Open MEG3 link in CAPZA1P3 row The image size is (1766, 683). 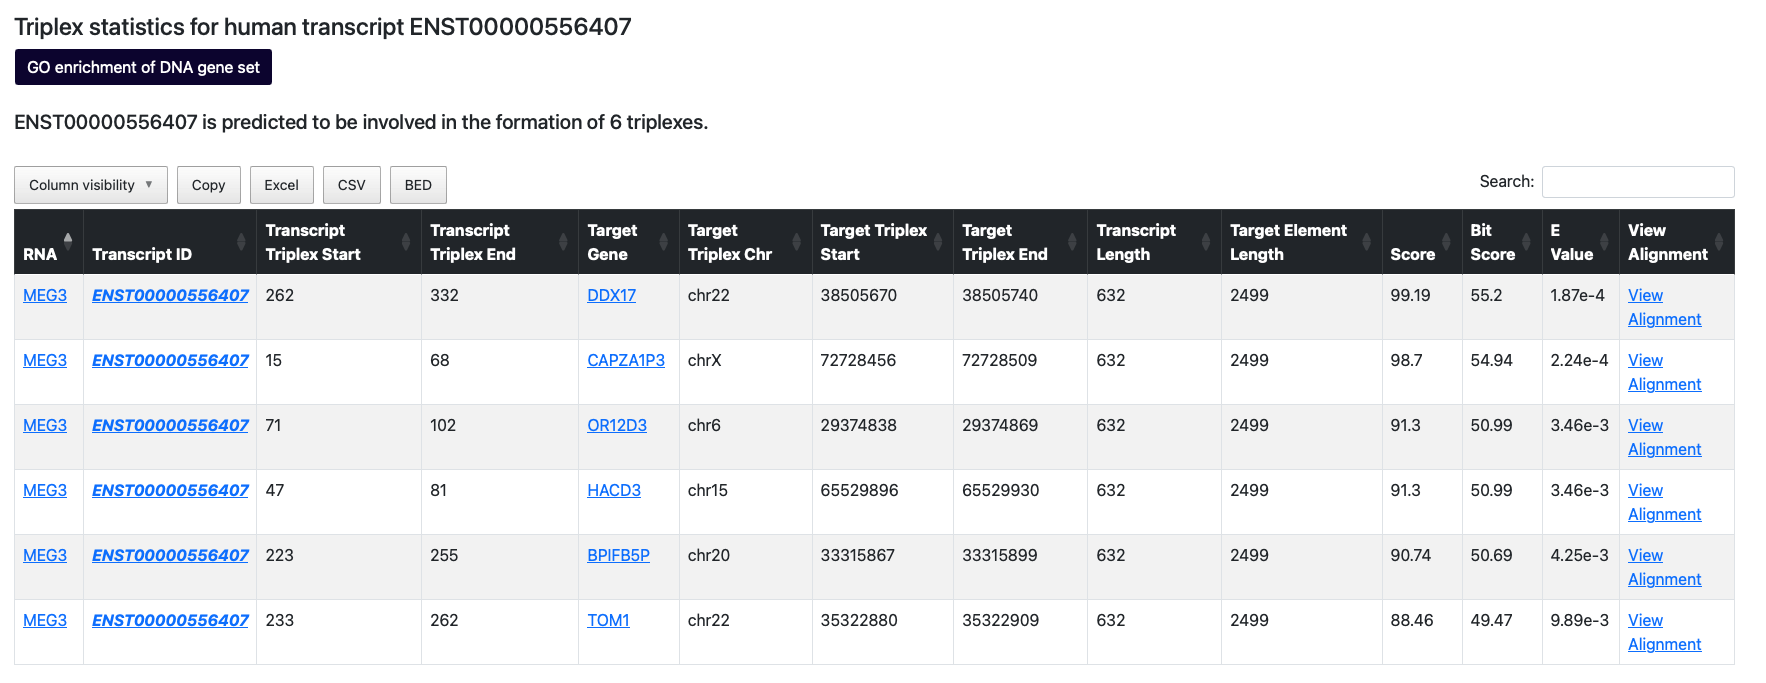(45, 360)
